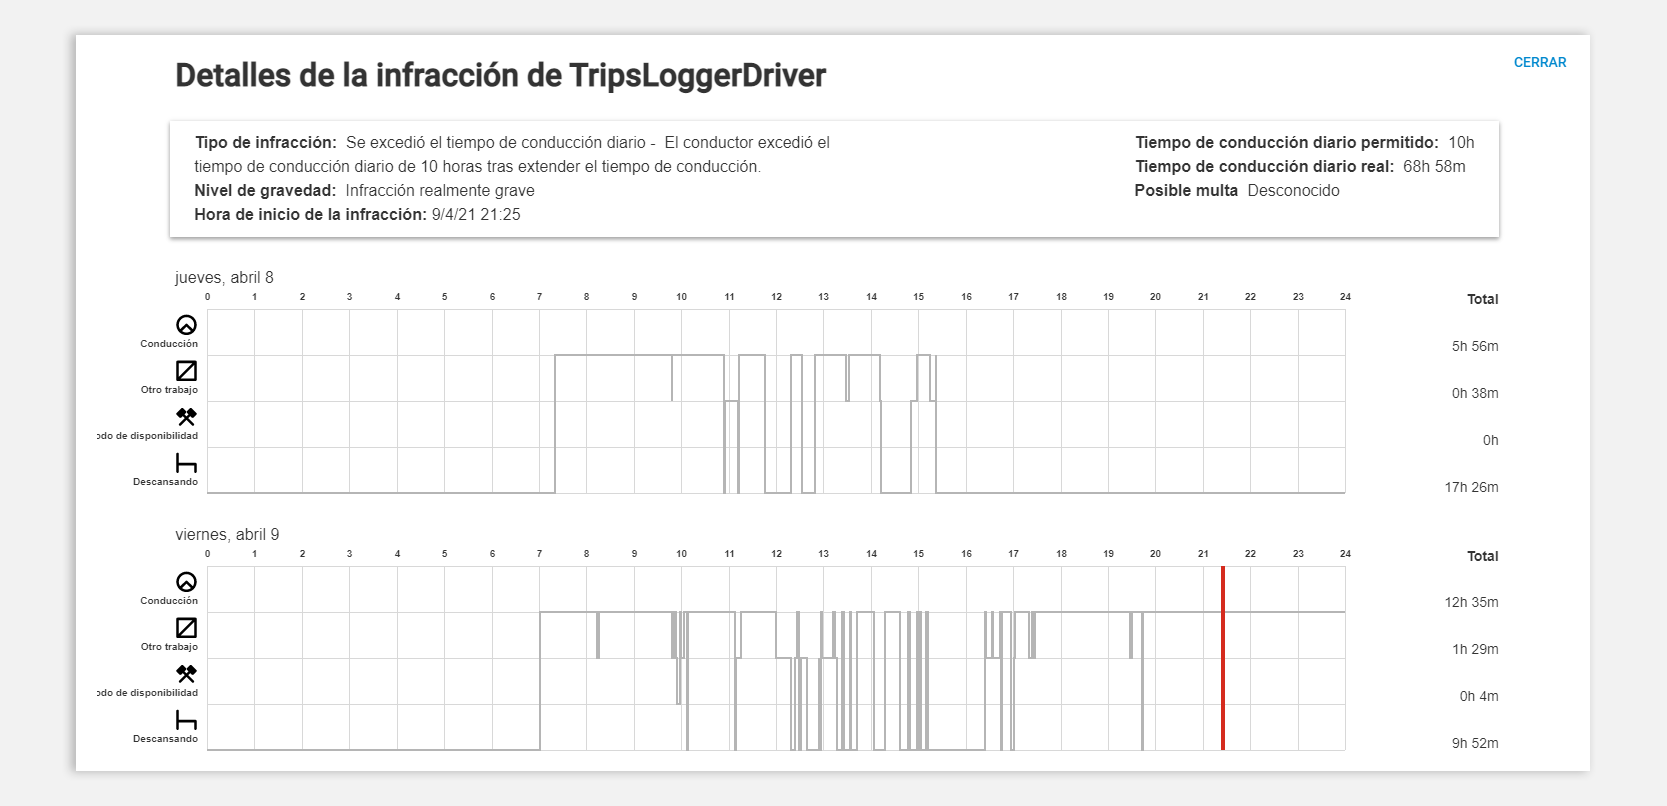Click the 'Conducción' row label in jueves chart
Screen dimensions: 1667x806
click(169, 344)
